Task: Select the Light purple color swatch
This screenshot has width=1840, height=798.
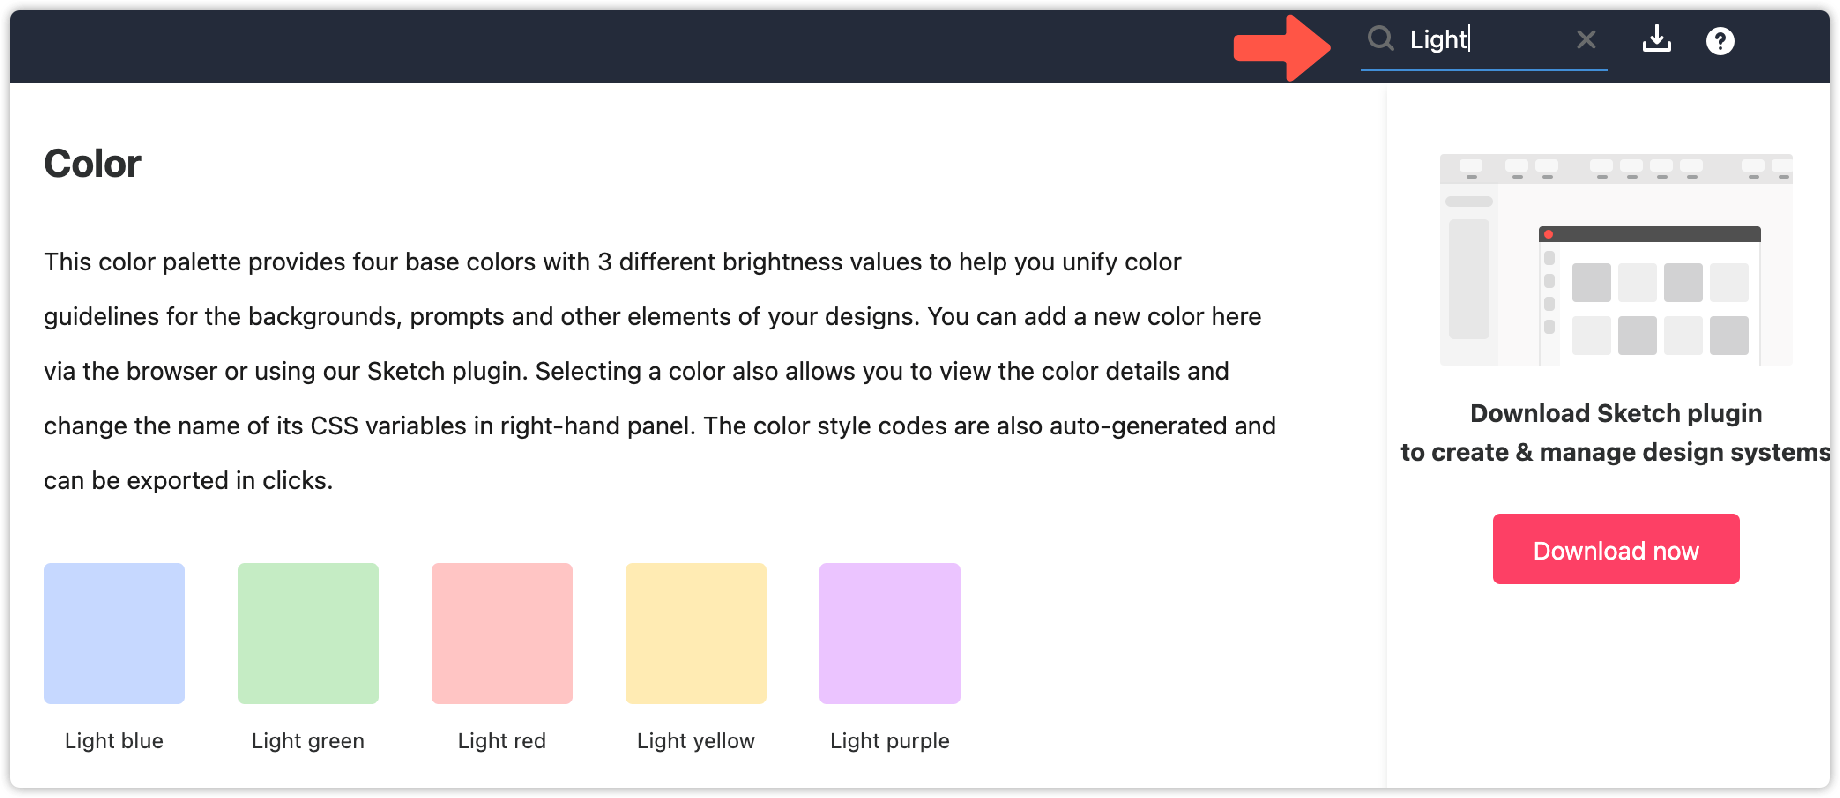Action: coord(890,633)
